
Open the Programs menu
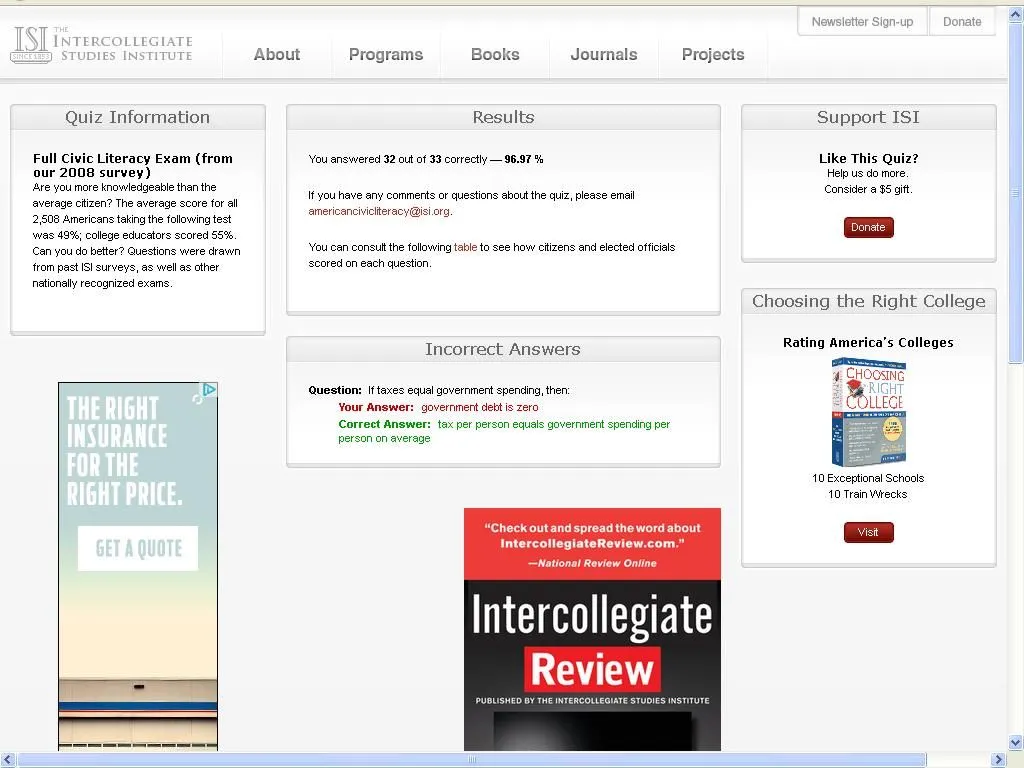tap(385, 55)
